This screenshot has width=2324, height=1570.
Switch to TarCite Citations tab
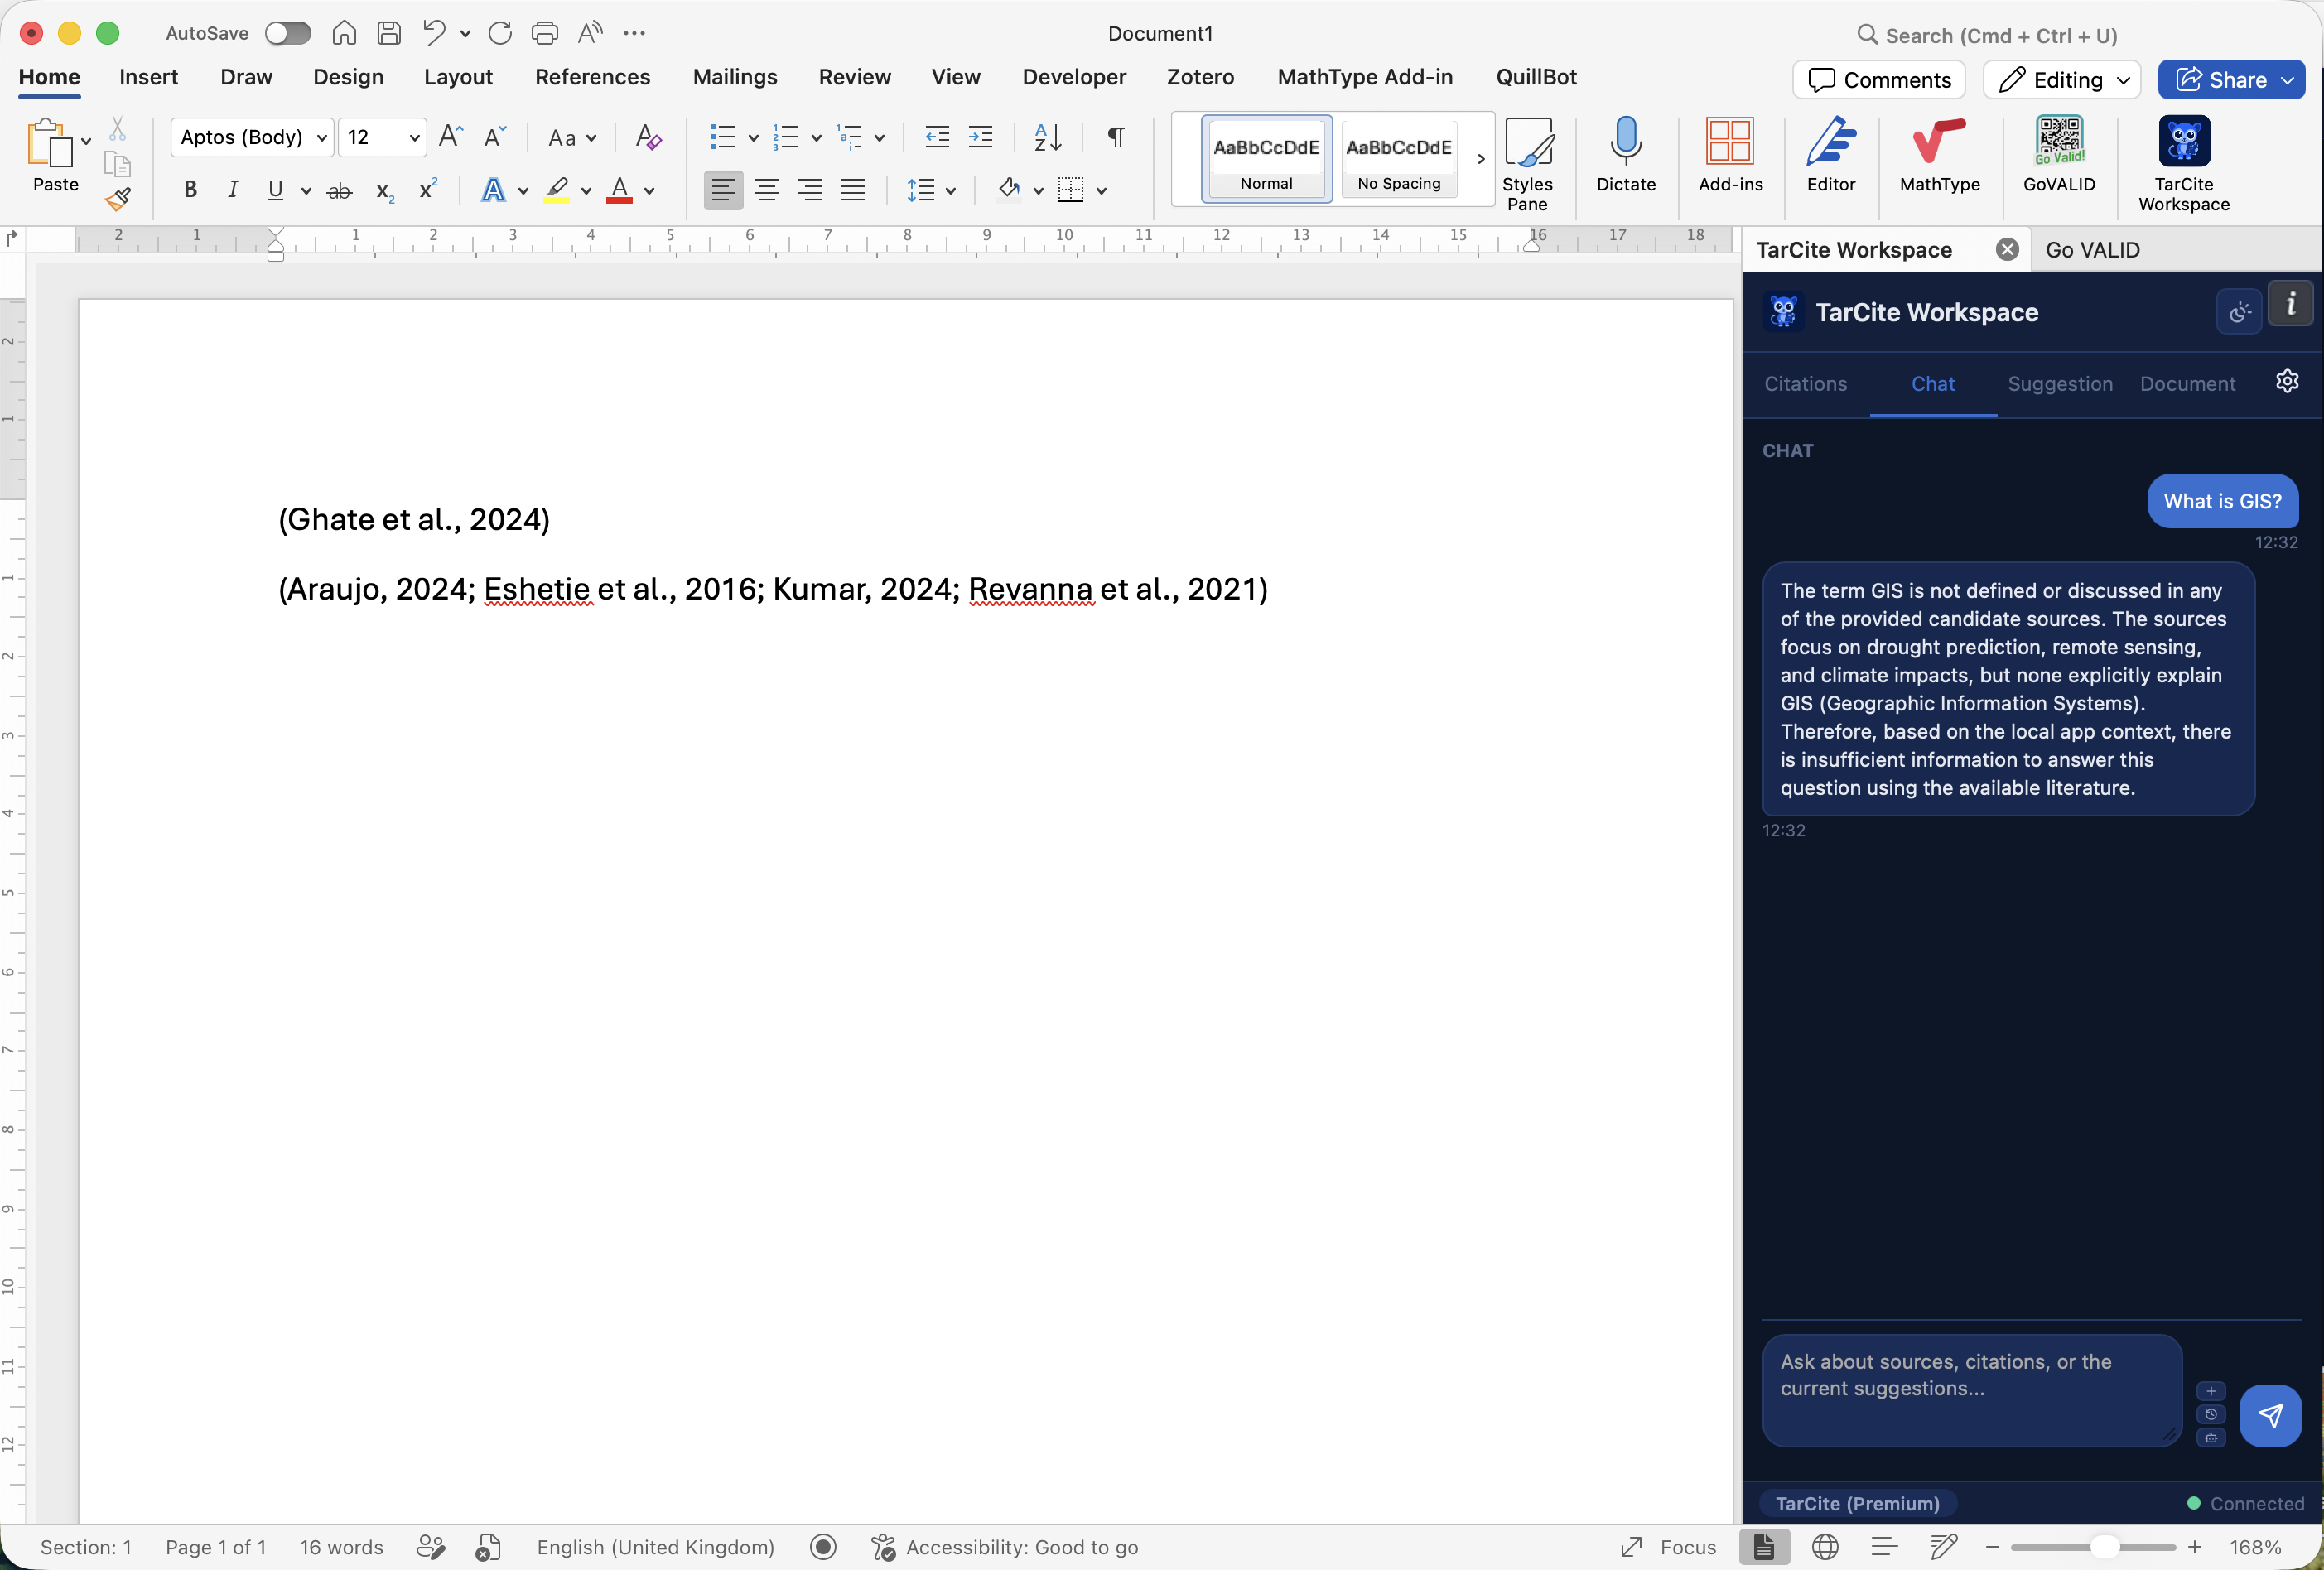[x=1805, y=384]
